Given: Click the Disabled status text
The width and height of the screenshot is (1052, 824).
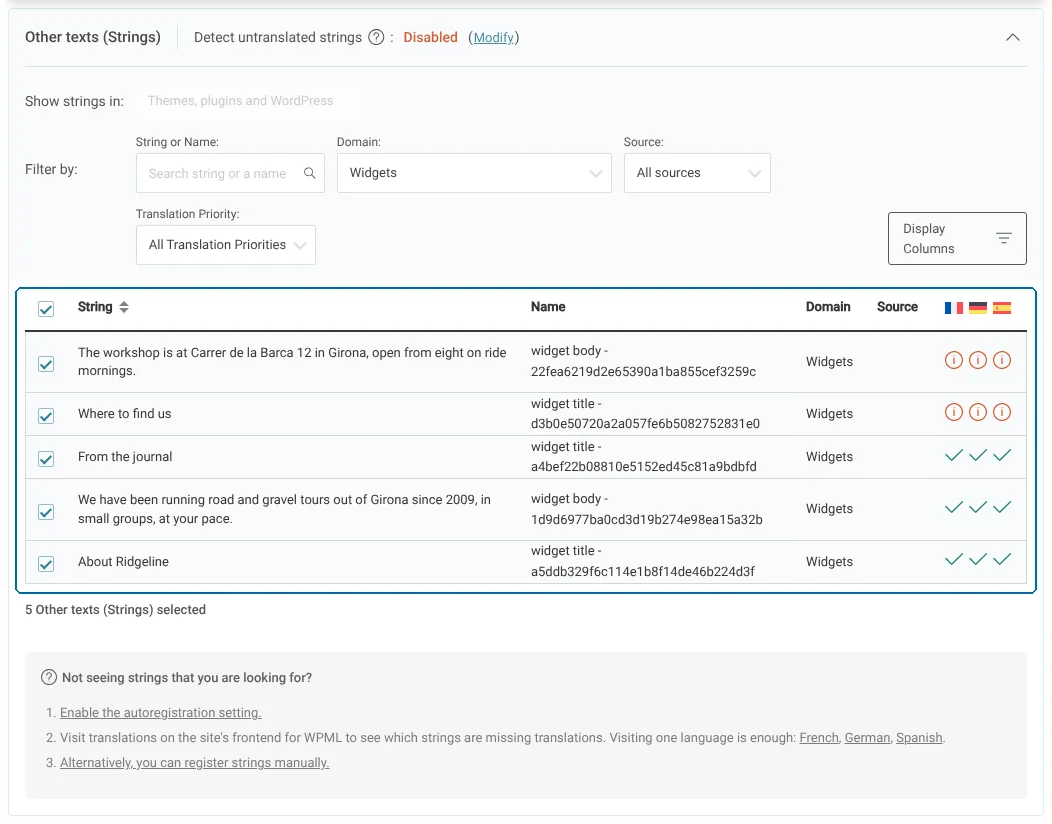Looking at the screenshot, I should point(430,38).
